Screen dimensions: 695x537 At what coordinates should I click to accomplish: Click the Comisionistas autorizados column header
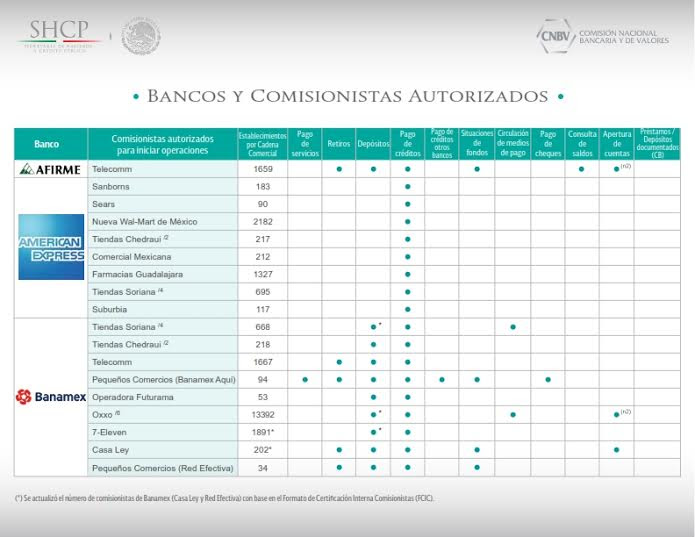click(x=163, y=144)
